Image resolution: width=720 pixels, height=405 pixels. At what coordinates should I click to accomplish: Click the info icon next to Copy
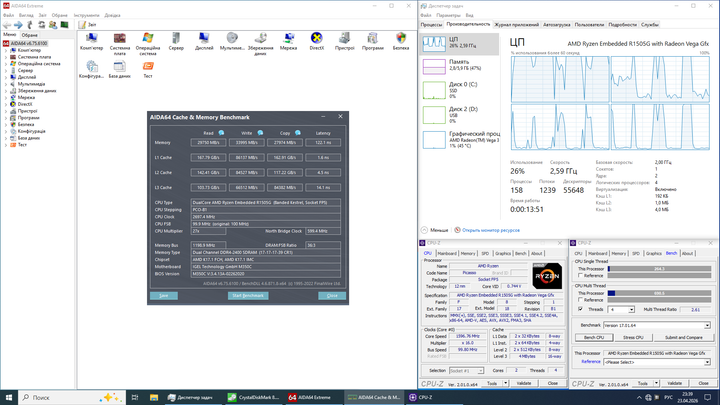coord(298,133)
